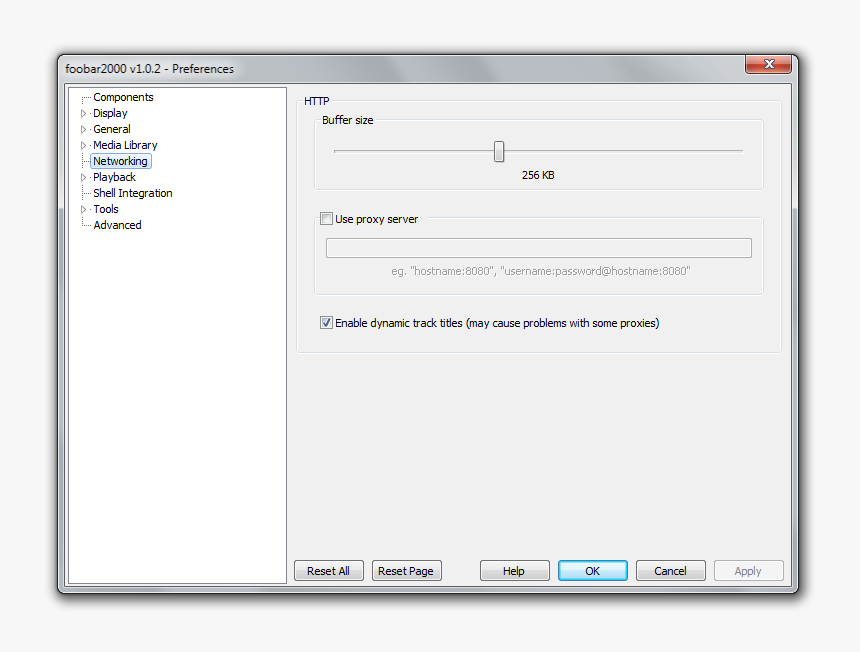Select Display in the preferences tree

click(x=110, y=113)
